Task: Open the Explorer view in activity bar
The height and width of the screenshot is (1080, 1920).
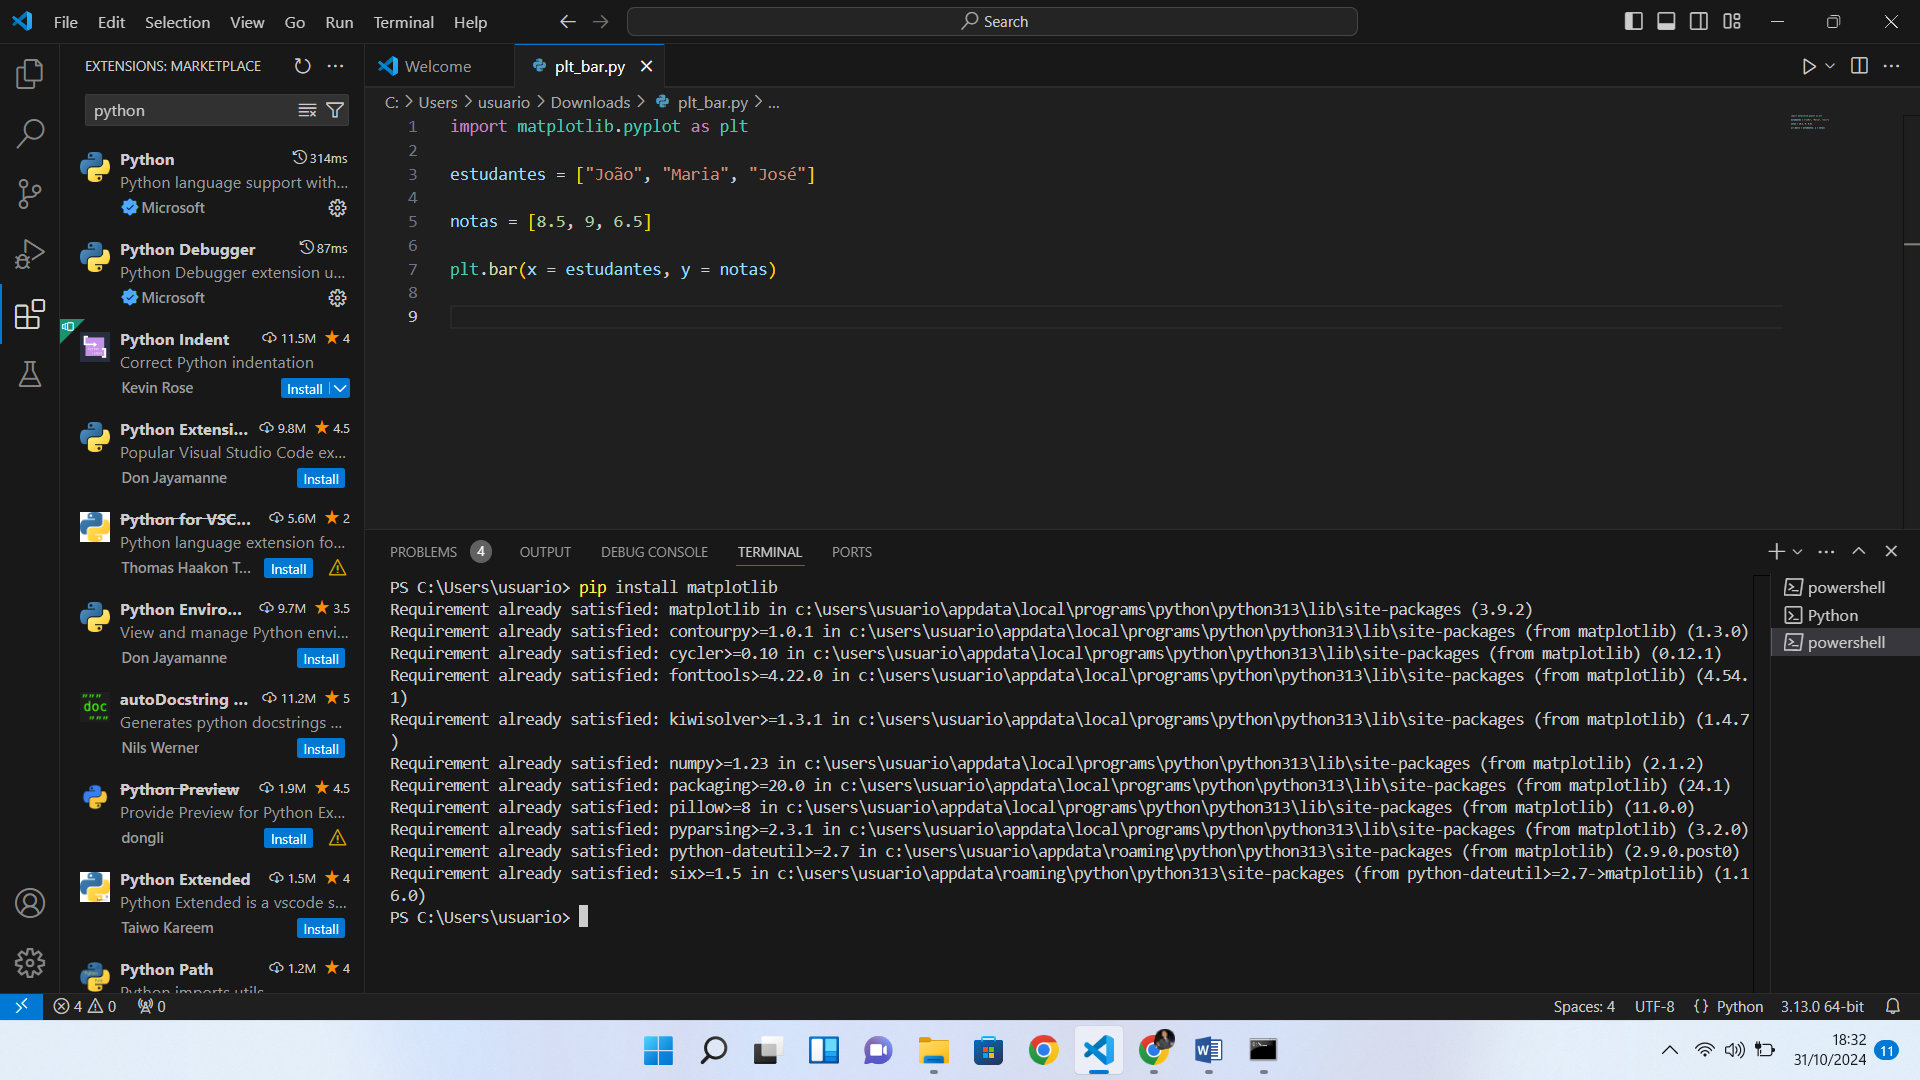Action: click(x=30, y=73)
